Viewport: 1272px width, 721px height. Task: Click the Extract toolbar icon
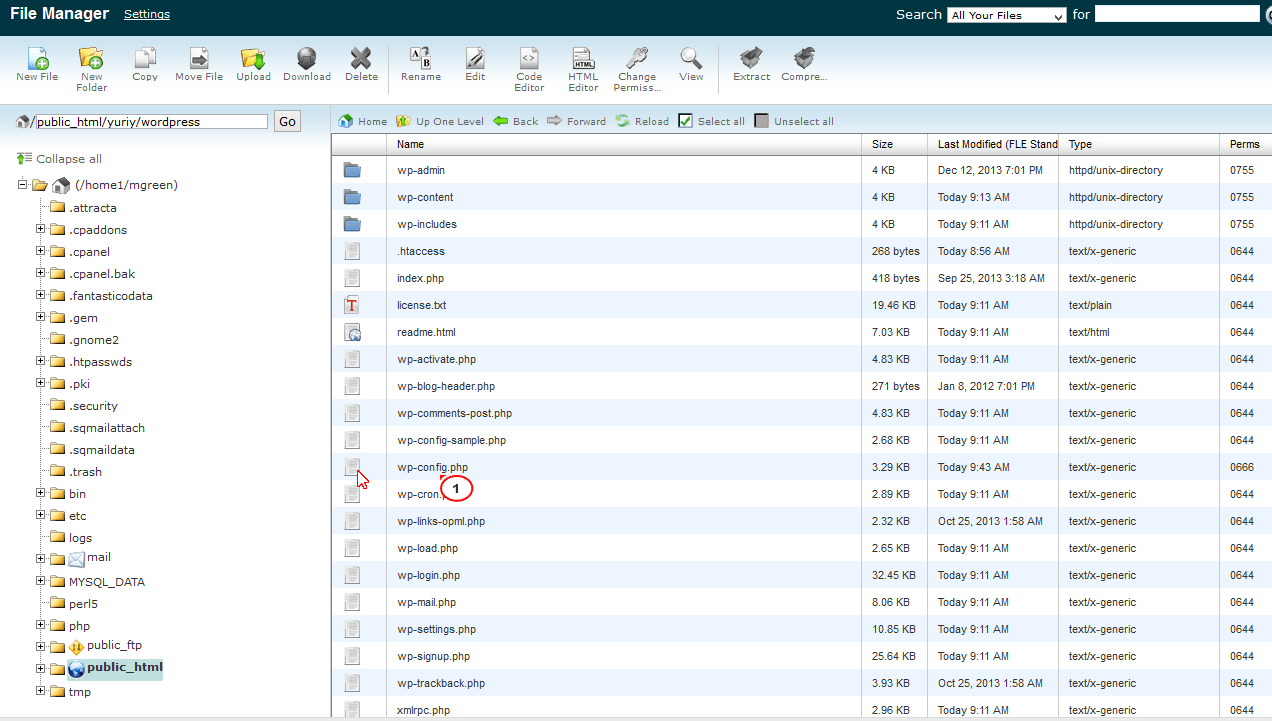click(750, 62)
